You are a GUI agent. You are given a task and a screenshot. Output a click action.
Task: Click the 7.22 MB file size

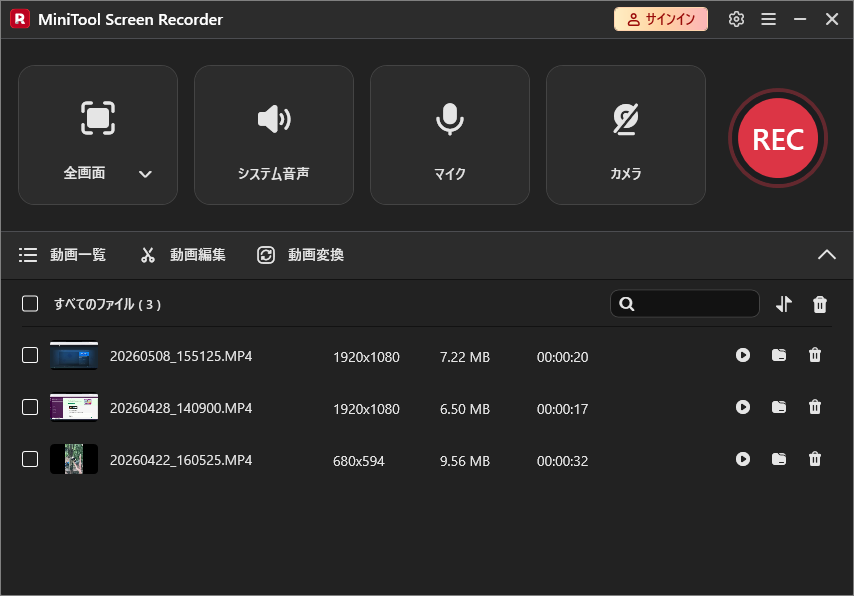click(465, 357)
